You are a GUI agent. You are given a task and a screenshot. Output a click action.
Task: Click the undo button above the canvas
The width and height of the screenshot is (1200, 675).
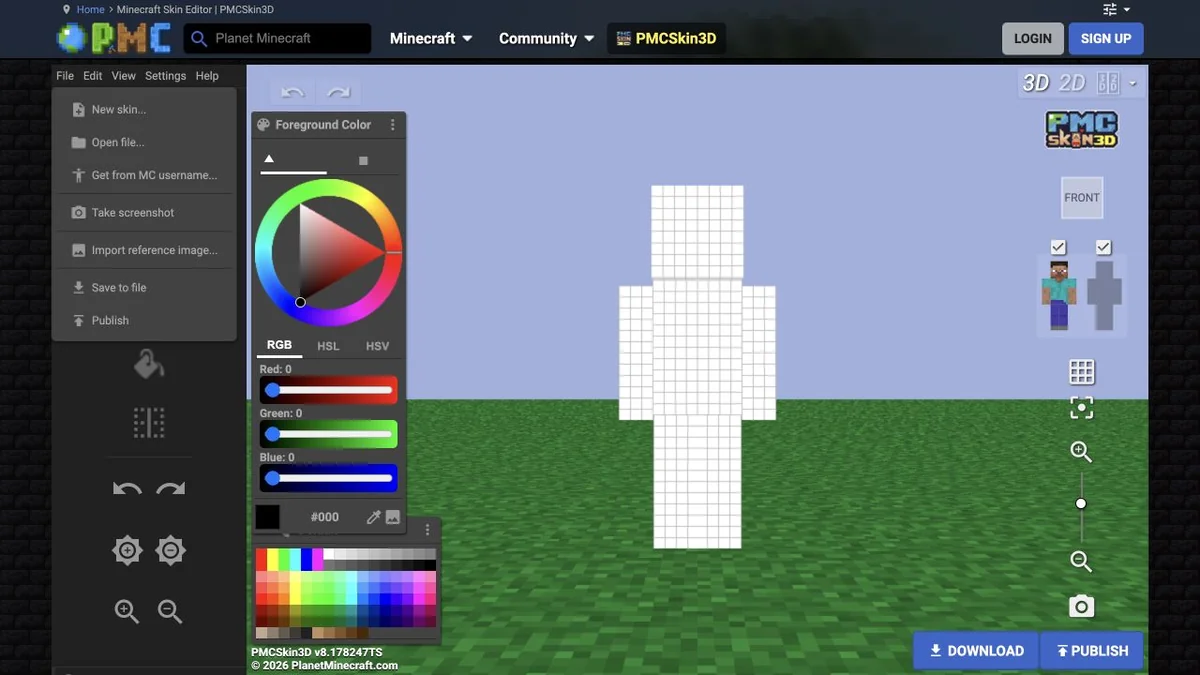coord(292,92)
